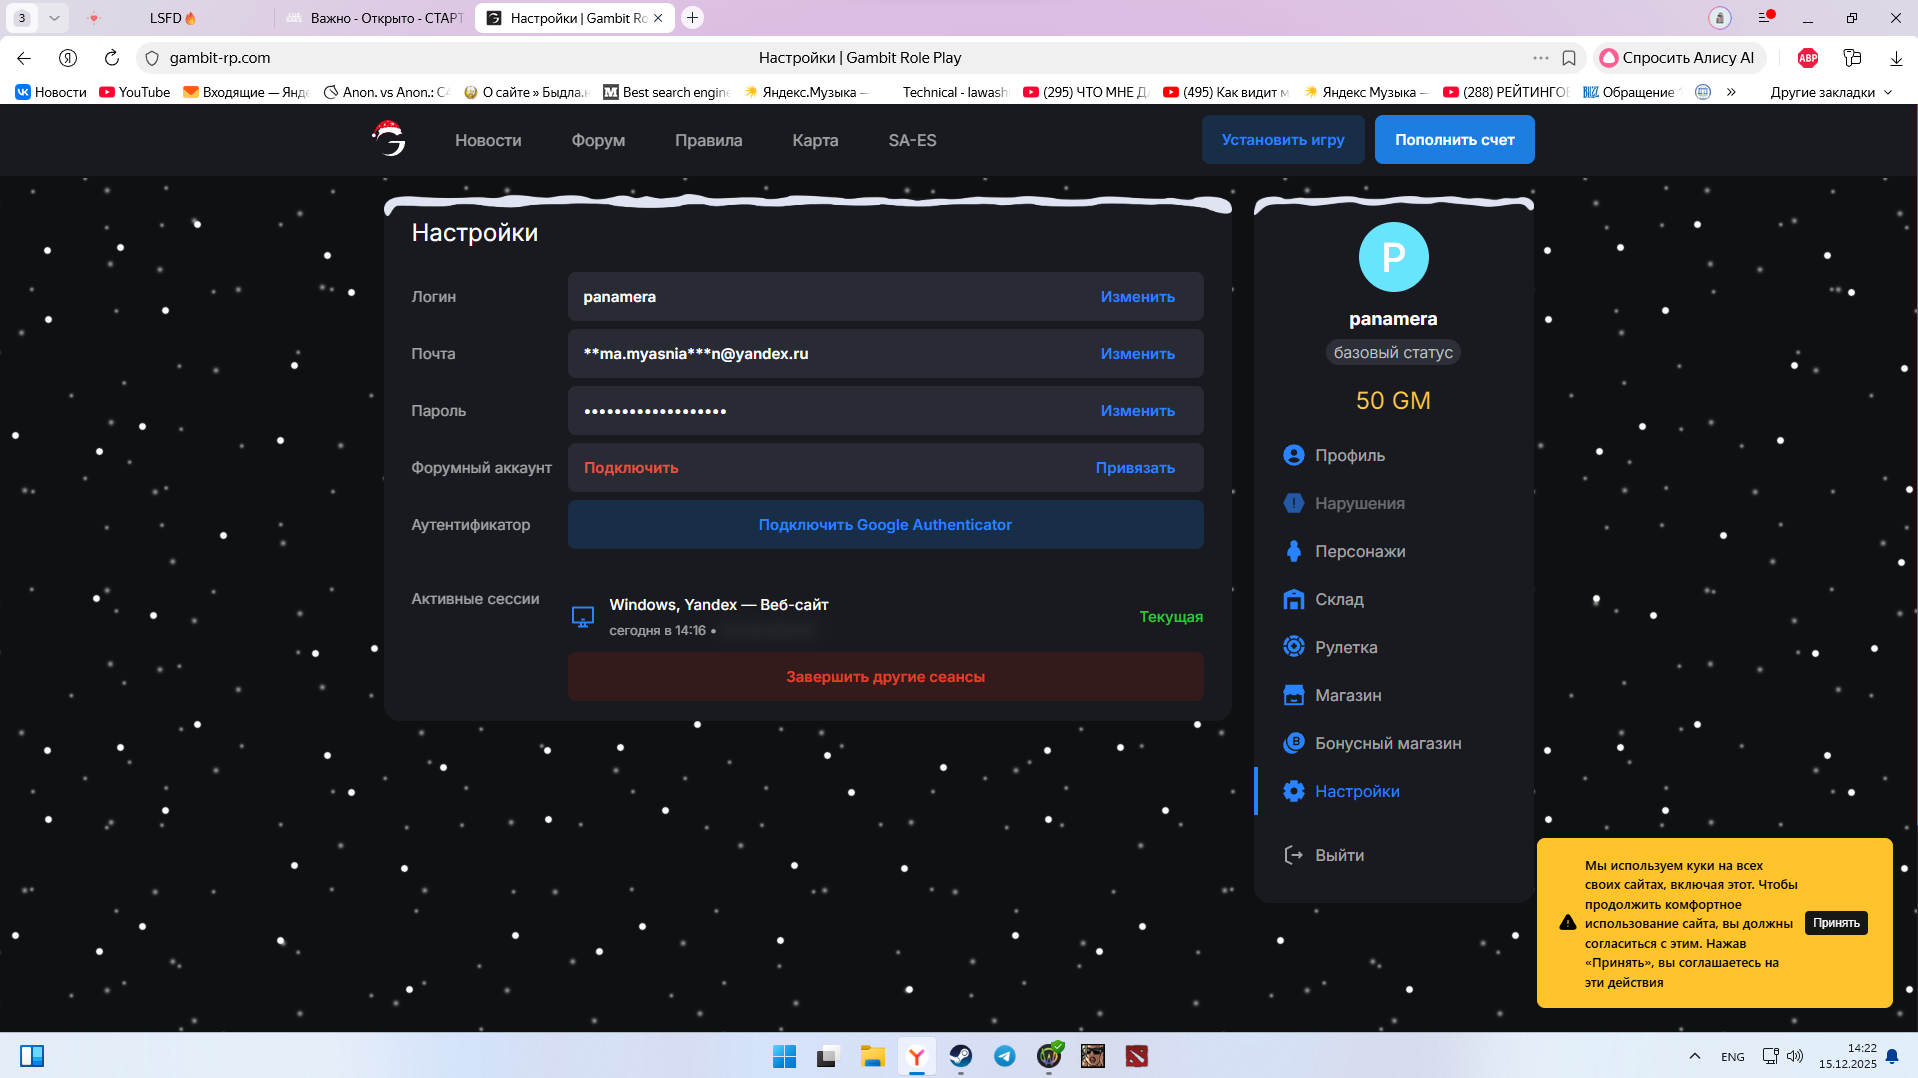Expand the Другие закладки bookmarks folder
This screenshot has width=1918, height=1078.
click(x=1831, y=92)
